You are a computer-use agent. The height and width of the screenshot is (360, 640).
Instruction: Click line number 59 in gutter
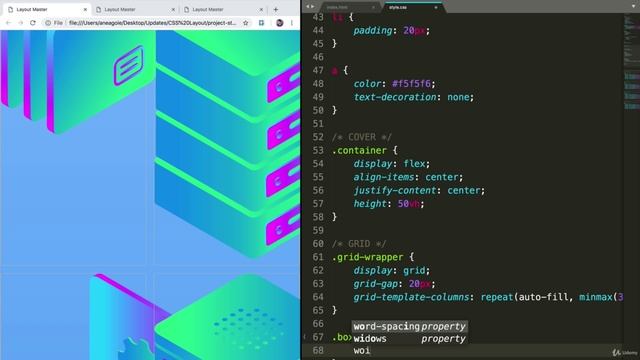(x=318, y=230)
